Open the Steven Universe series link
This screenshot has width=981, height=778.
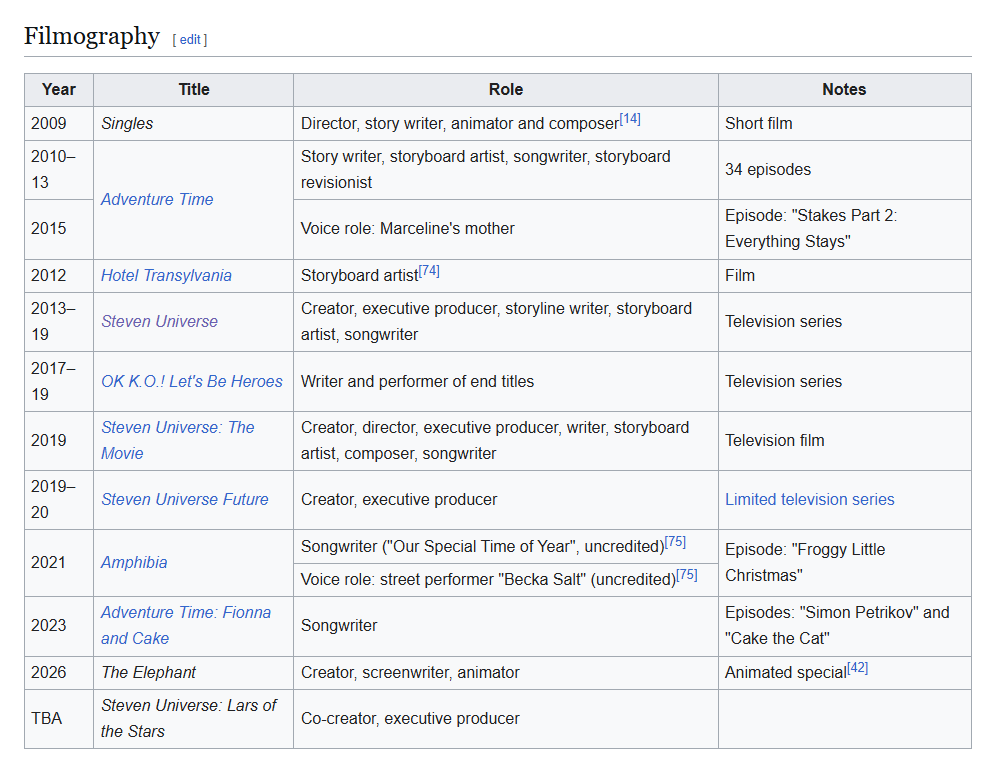[160, 321]
